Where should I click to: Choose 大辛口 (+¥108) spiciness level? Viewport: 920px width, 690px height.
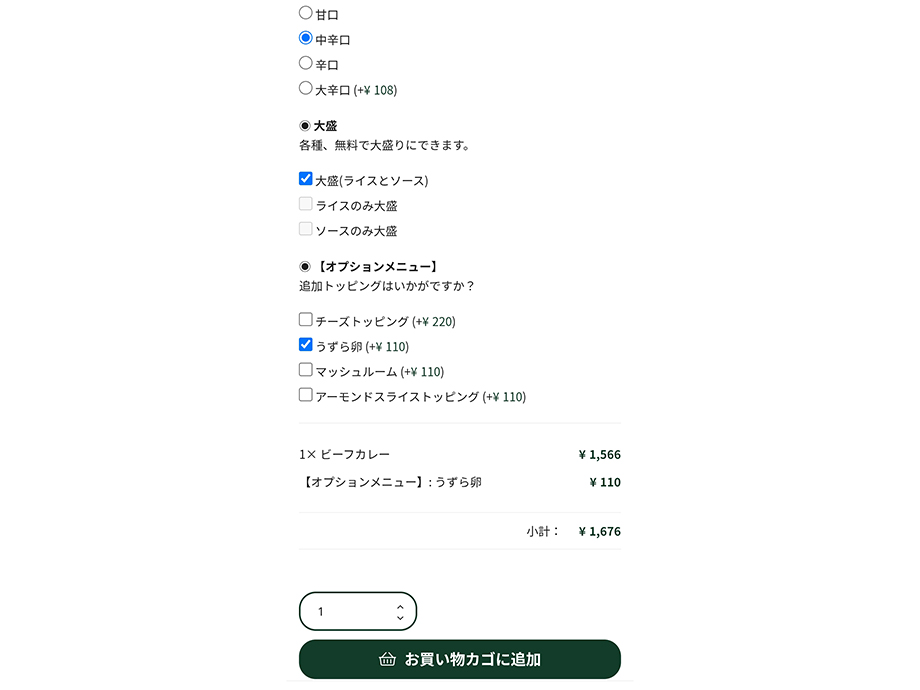[x=305, y=87]
